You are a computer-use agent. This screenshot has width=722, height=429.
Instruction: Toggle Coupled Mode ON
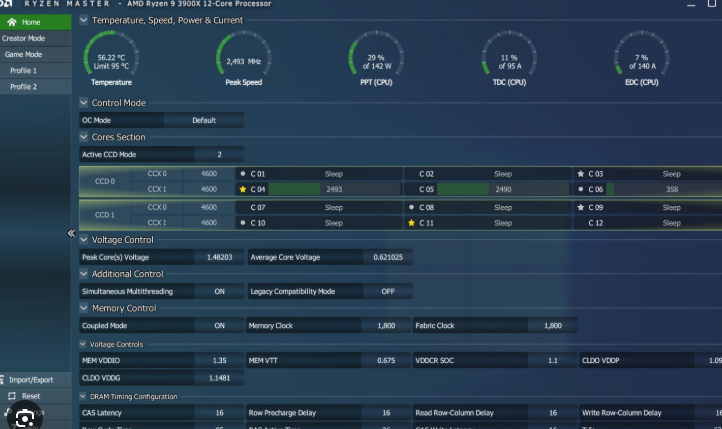point(219,325)
